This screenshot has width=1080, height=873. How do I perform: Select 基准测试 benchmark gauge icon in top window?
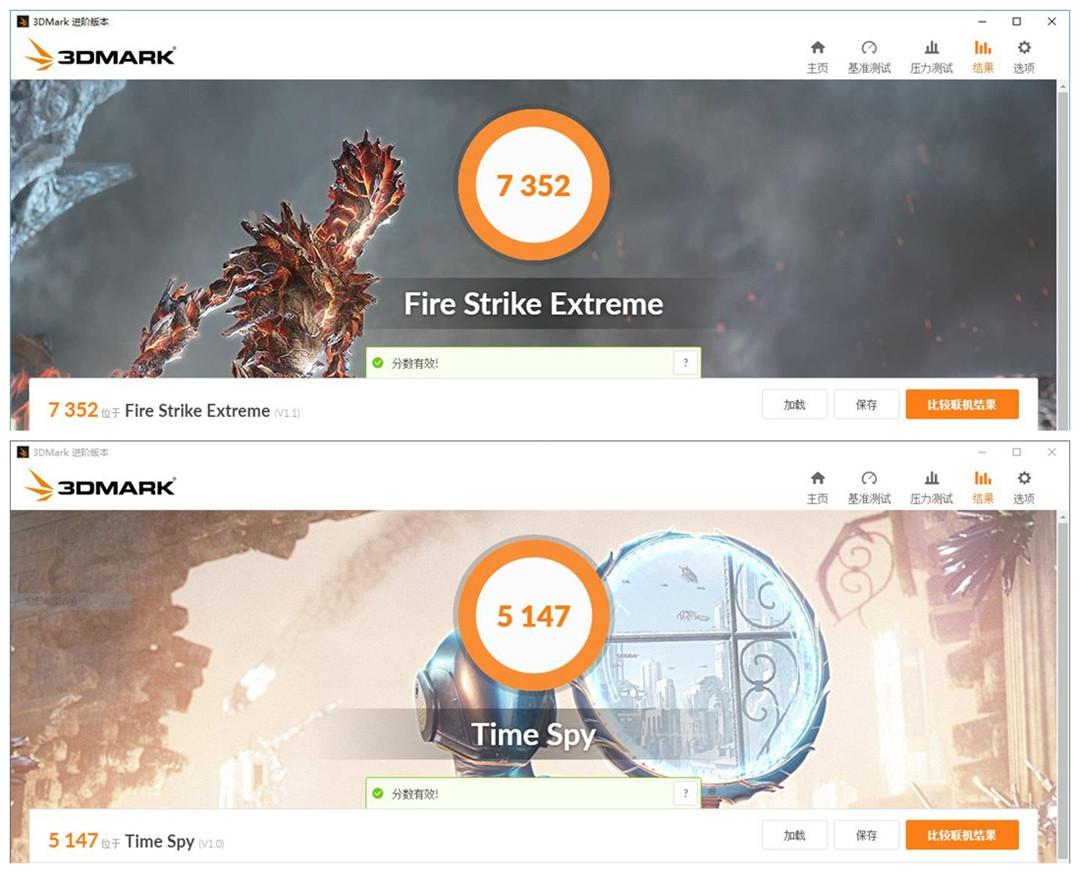point(869,57)
